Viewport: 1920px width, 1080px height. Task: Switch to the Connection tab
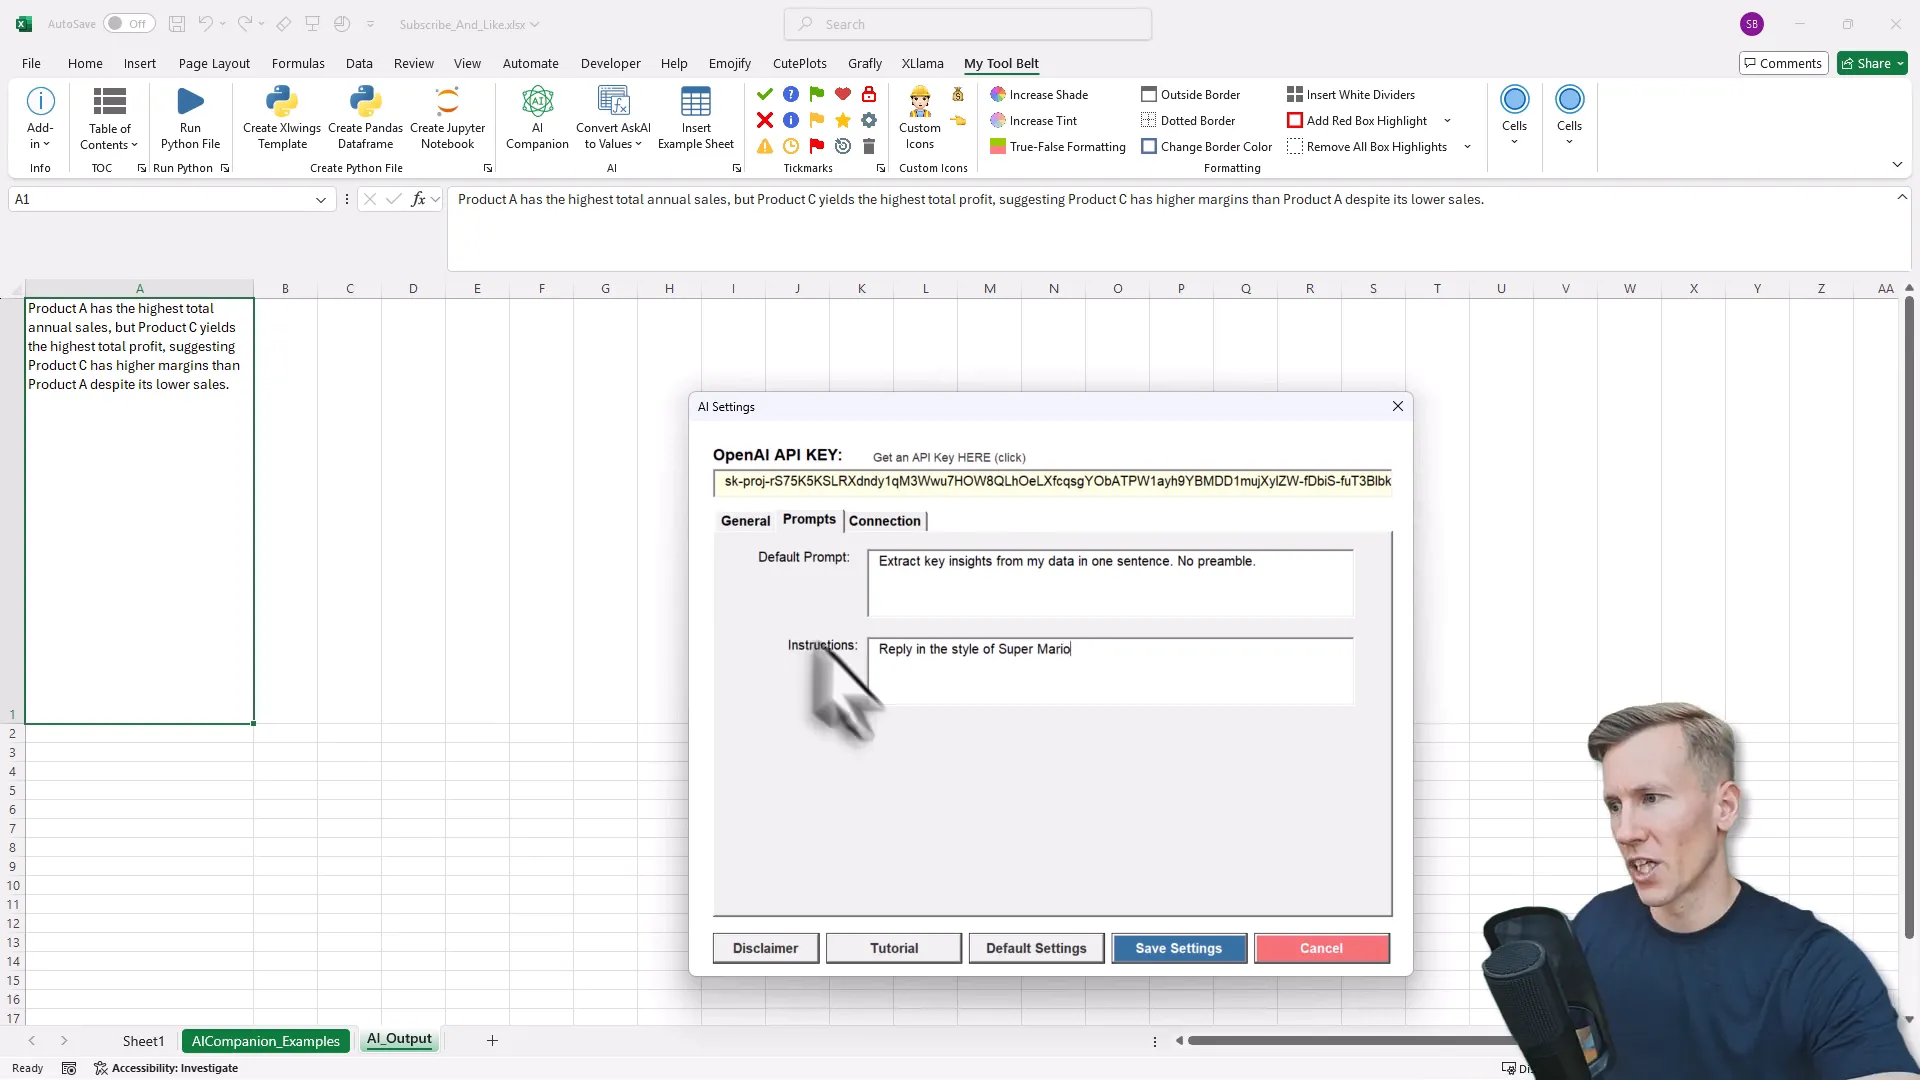(884, 520)
